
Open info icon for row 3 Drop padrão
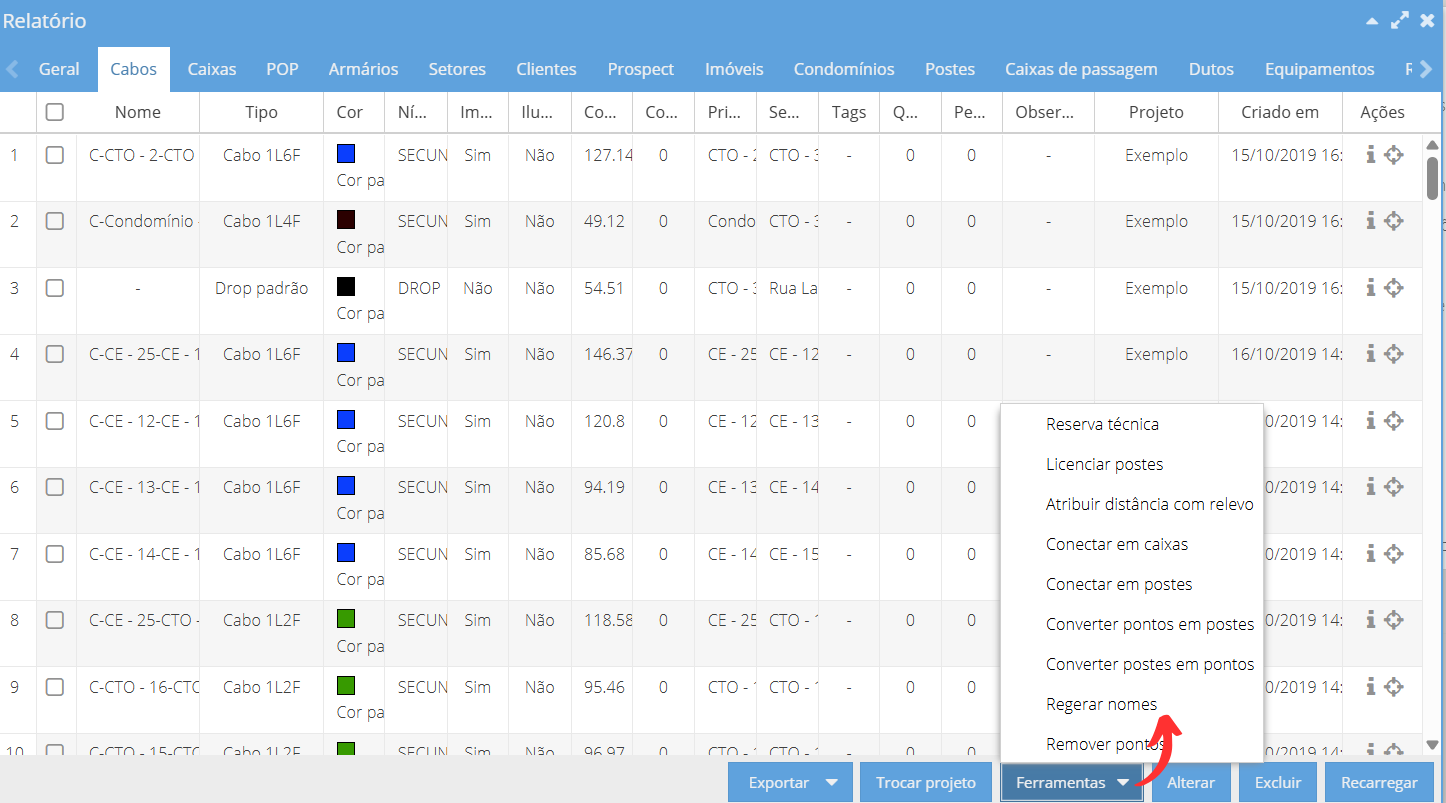tap(1371, 288)
